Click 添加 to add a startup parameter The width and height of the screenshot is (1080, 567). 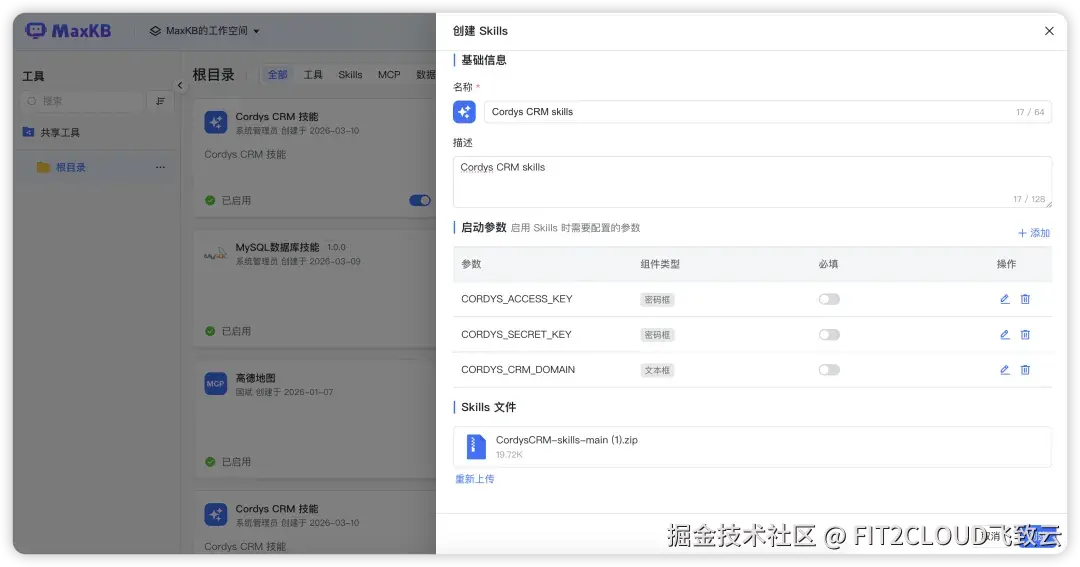coord(1034,233)
